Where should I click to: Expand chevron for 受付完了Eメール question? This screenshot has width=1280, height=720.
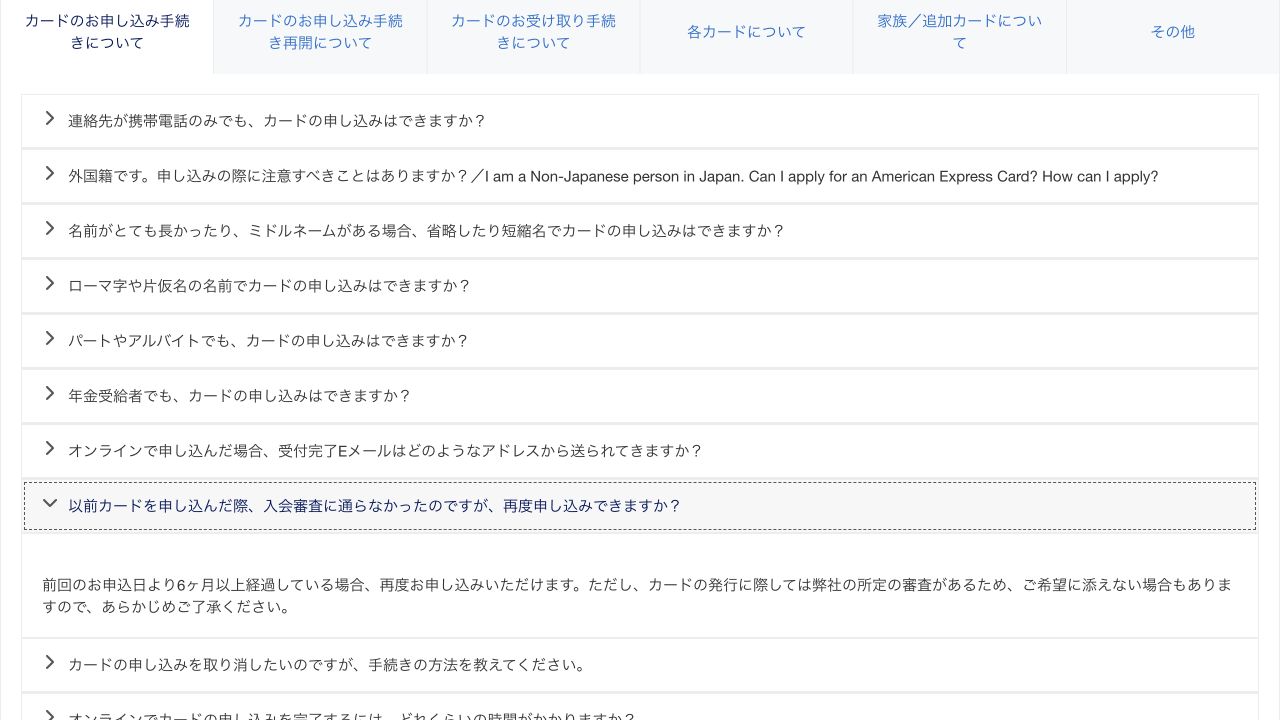49,449
